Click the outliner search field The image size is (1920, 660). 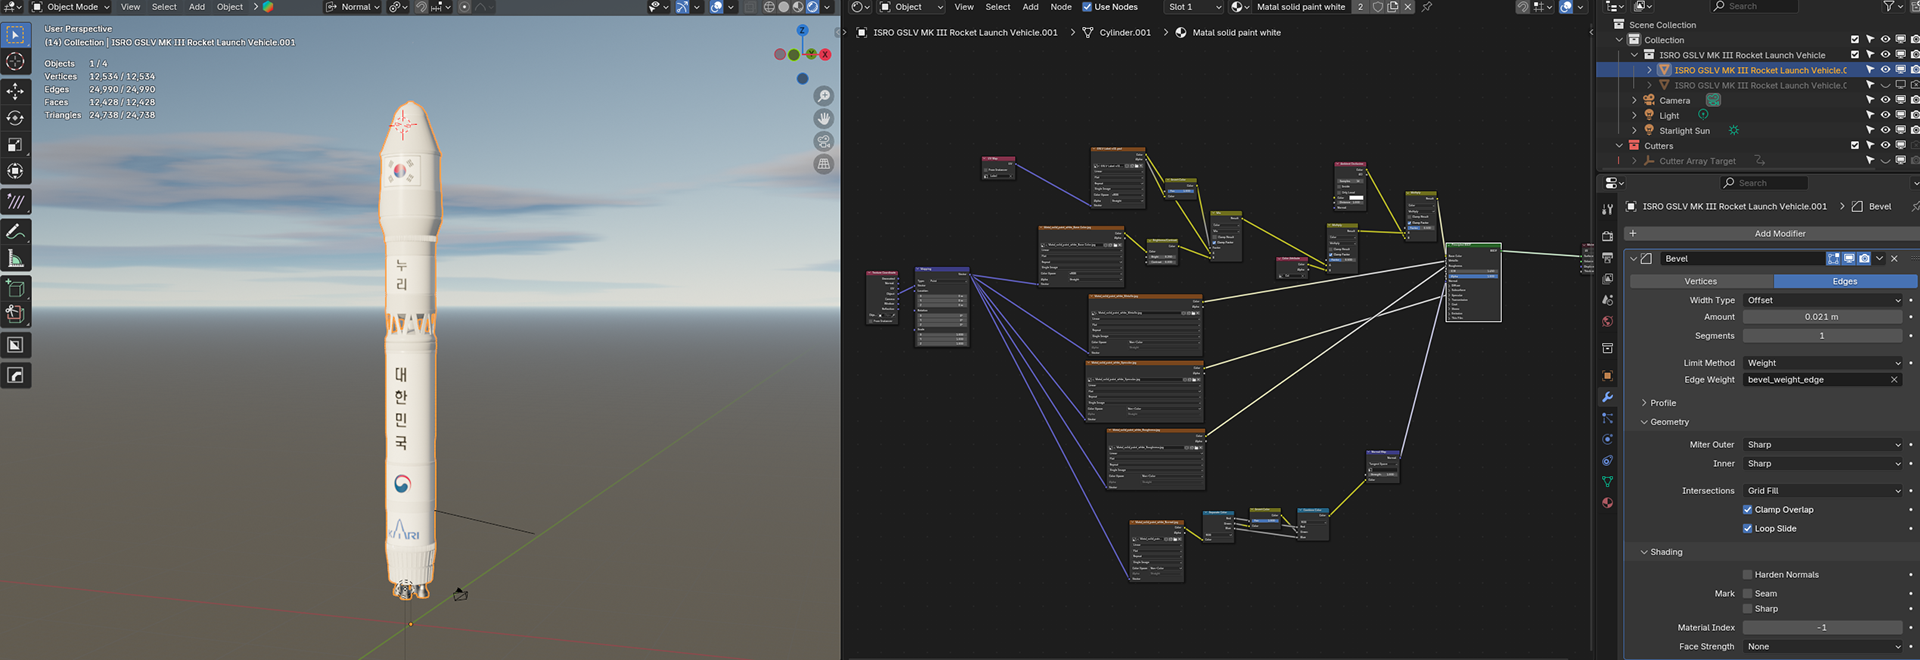click(1753, 7)
